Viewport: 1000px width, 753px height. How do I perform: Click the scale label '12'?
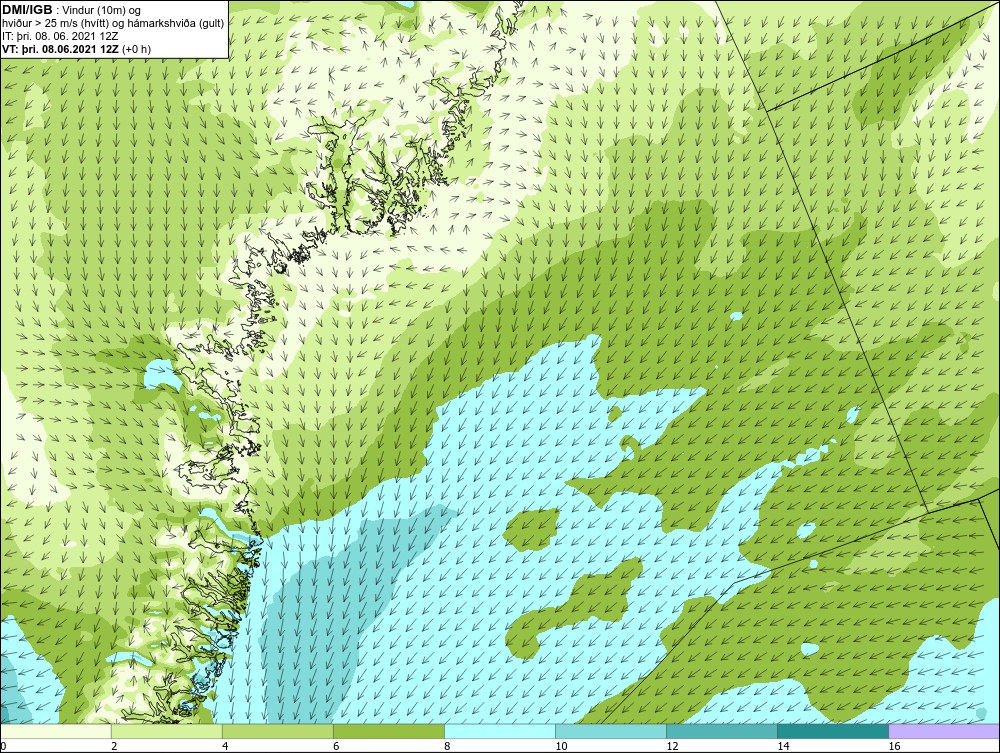tap(672, 747)
